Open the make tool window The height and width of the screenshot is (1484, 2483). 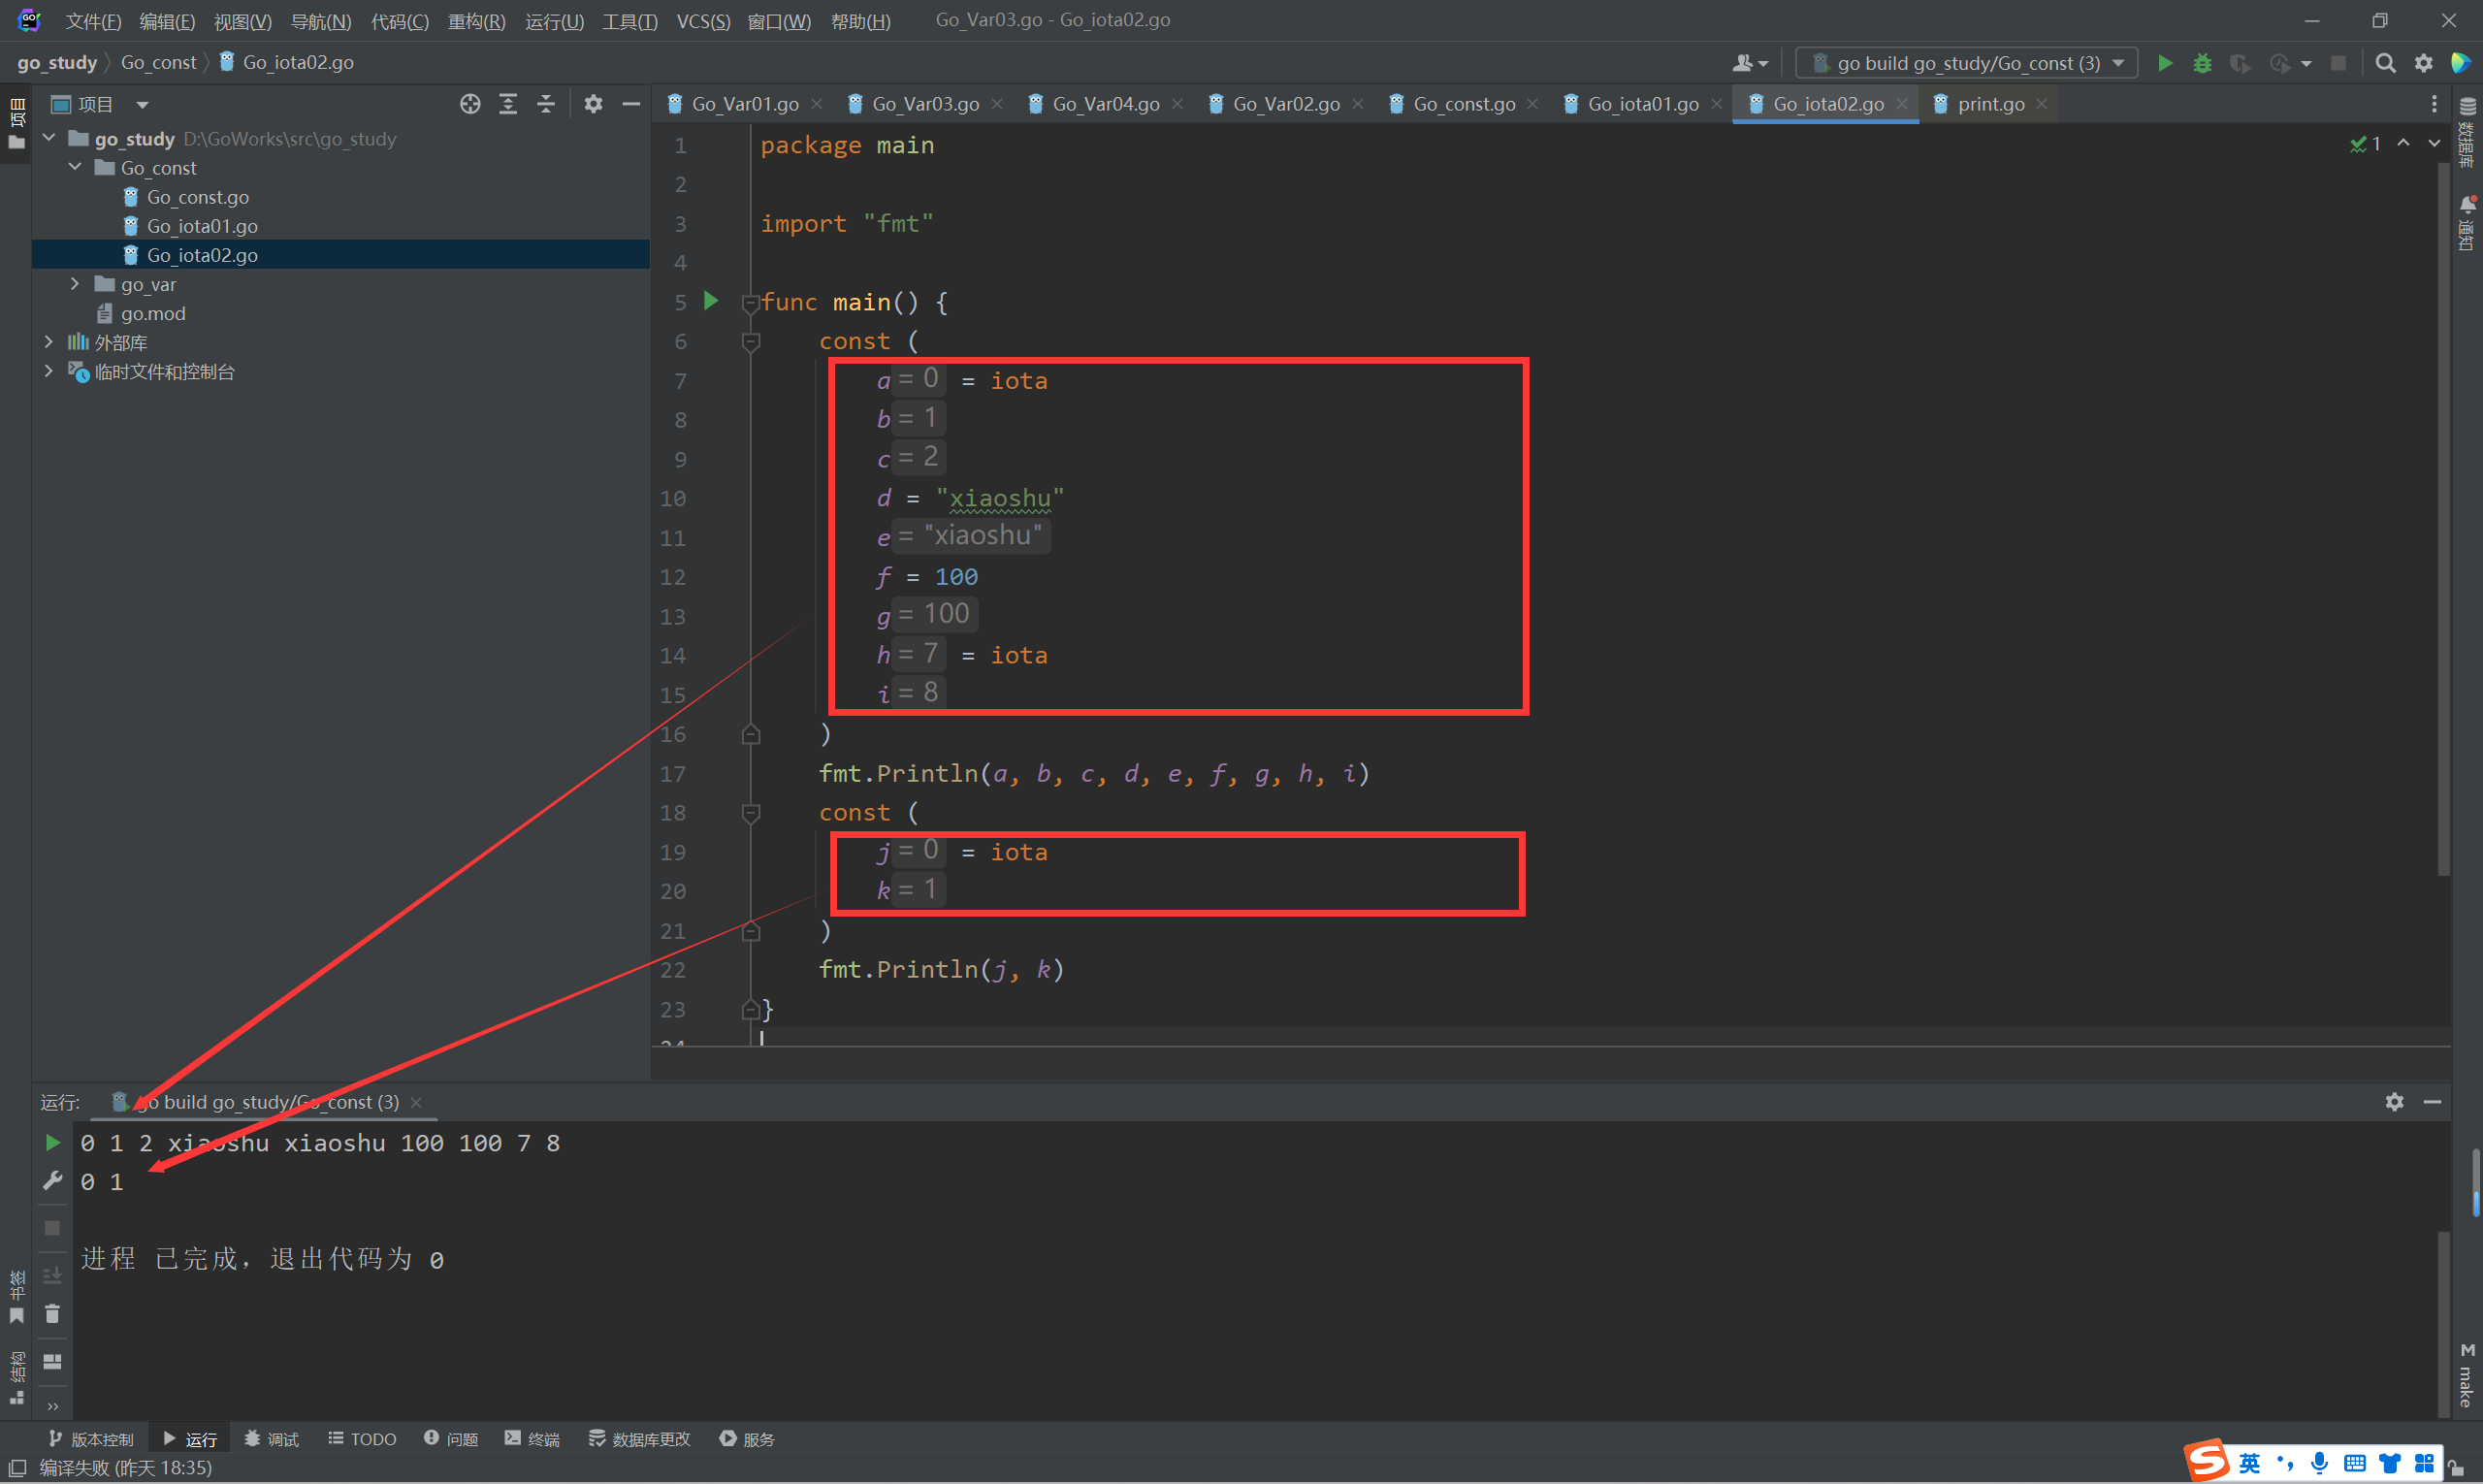click(2467, 1375)
